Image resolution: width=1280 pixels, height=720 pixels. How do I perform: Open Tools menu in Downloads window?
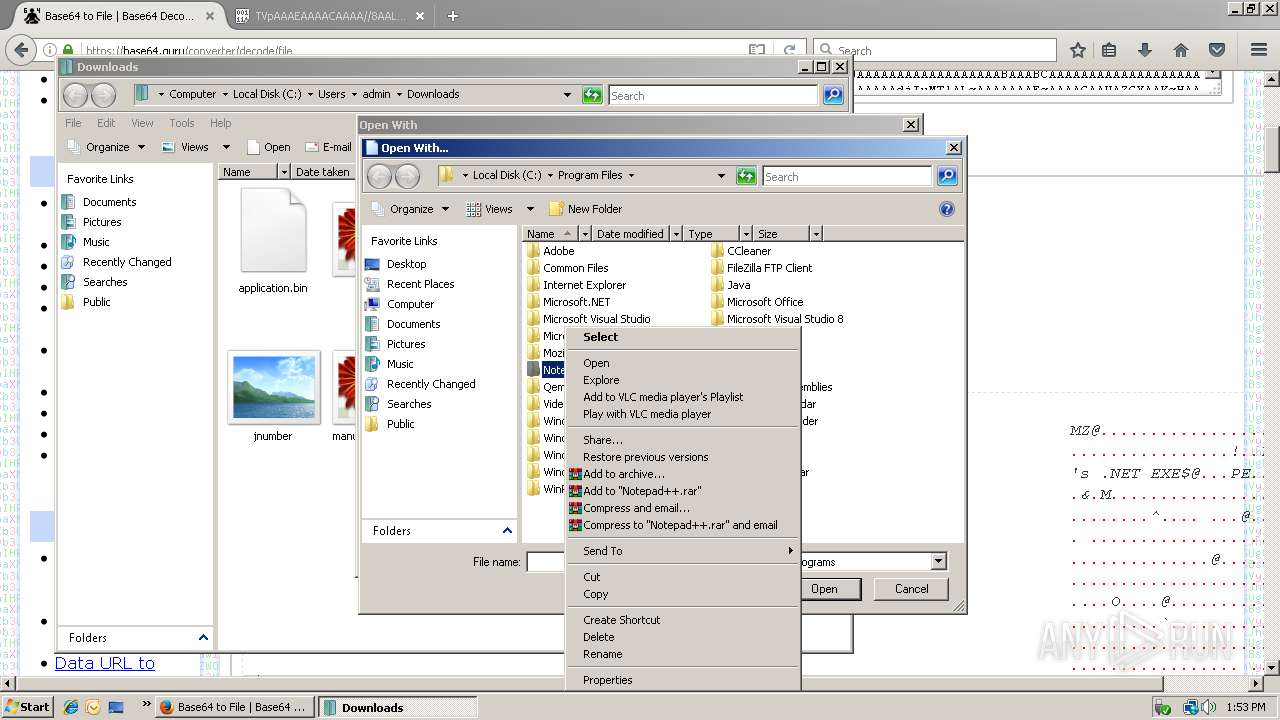(181, 123)
